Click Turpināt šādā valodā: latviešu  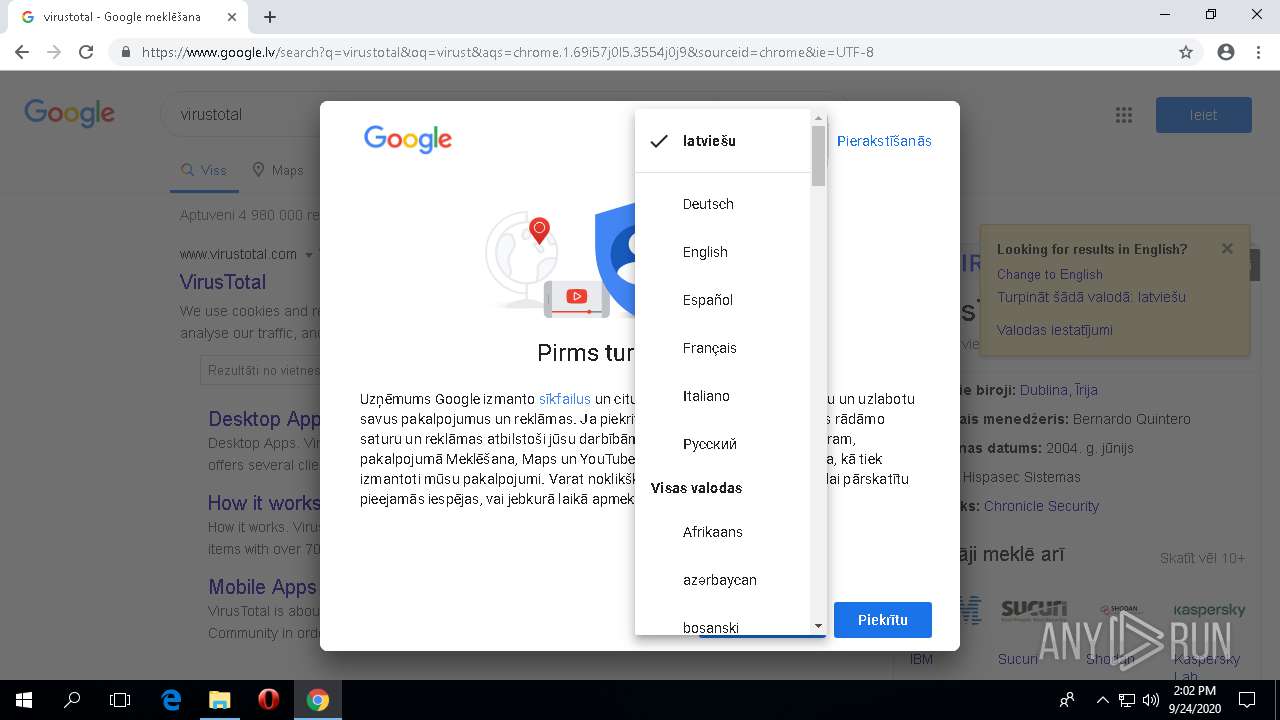point(1091,297)
